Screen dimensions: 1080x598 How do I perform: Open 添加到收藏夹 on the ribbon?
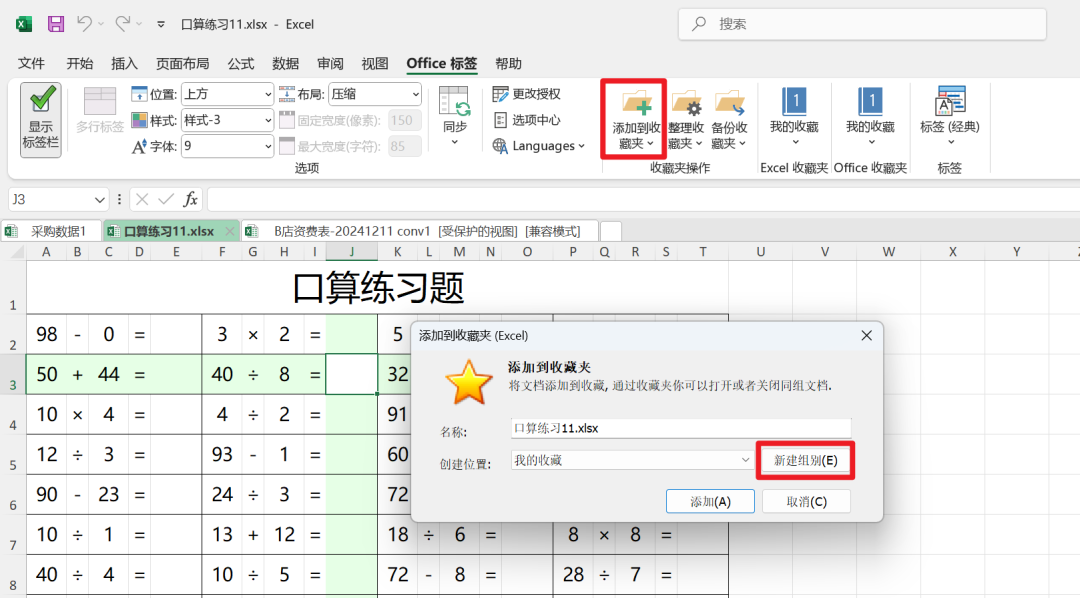point(633,118)
